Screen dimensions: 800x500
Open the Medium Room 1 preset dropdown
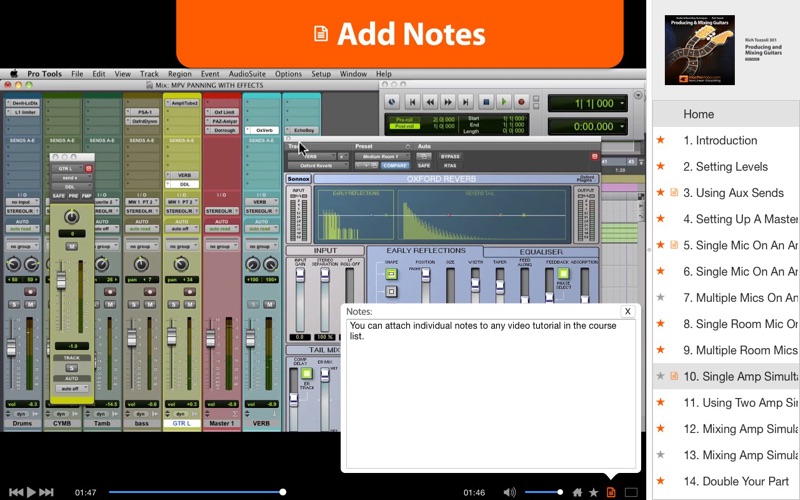pyautogui.click(x=382, y=157)
